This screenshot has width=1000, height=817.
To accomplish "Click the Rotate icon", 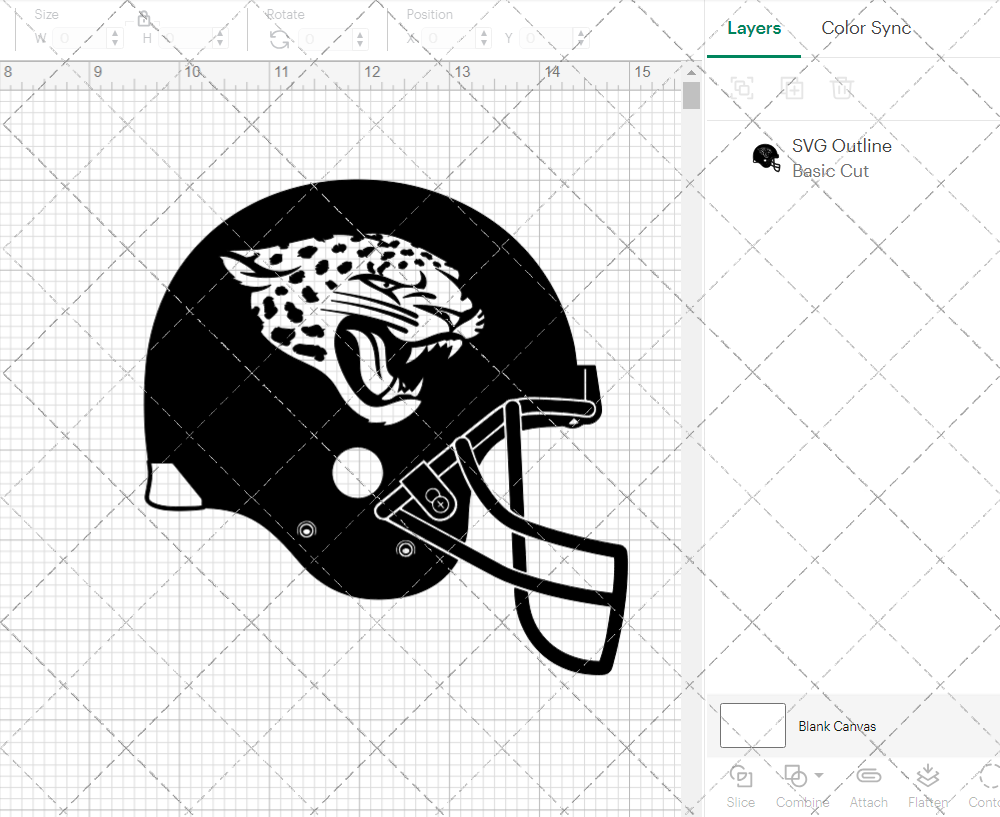I will tap(279, 39).
